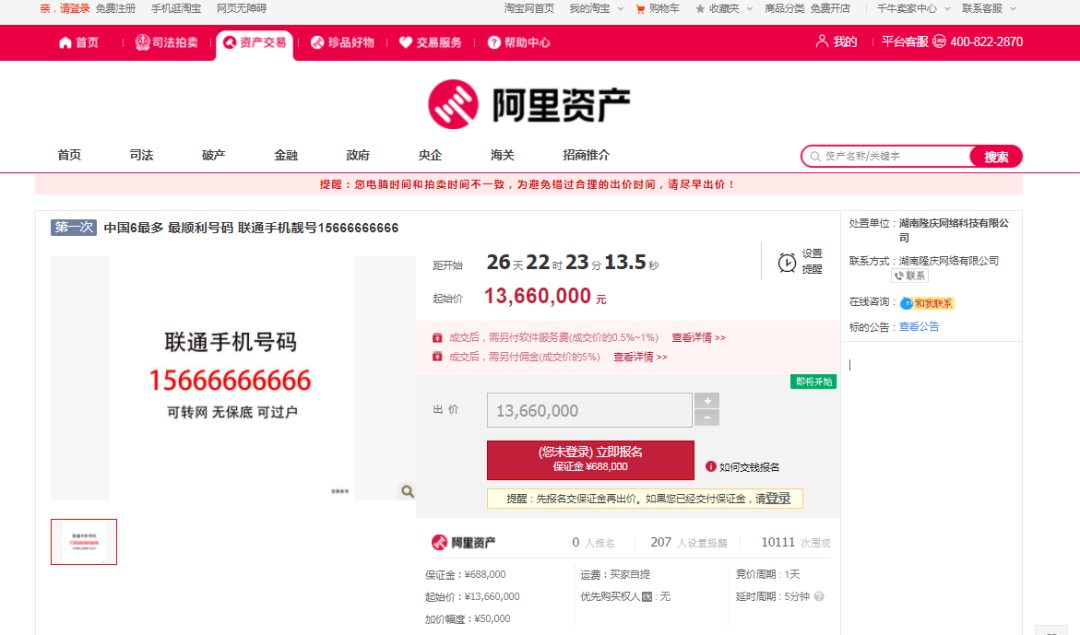This screenshot has width=1080, height=635.
Task: Click the magnifier icon in the search box
Action: coord(816,156)
